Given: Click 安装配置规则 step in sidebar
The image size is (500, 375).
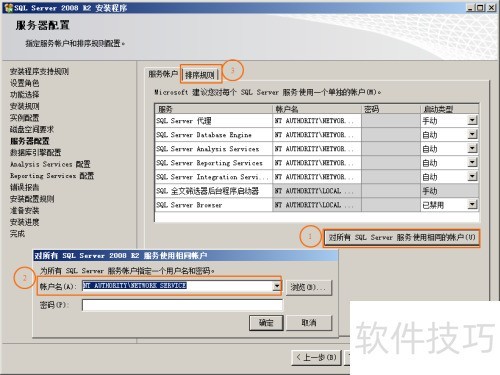Looking at the screenshot, I should coord(32,199).
